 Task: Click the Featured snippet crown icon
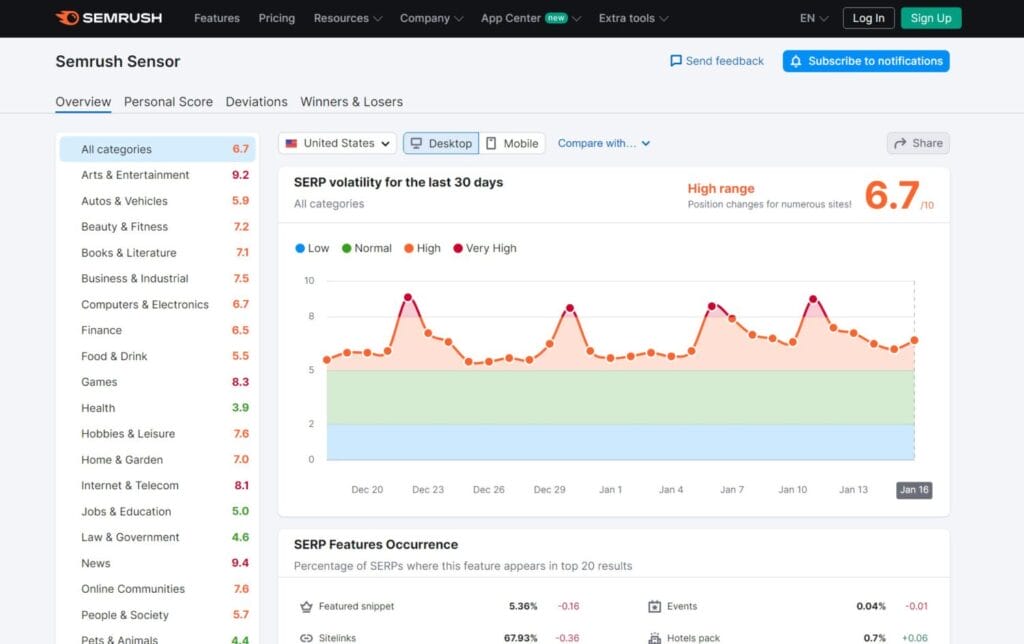[306, 607]
